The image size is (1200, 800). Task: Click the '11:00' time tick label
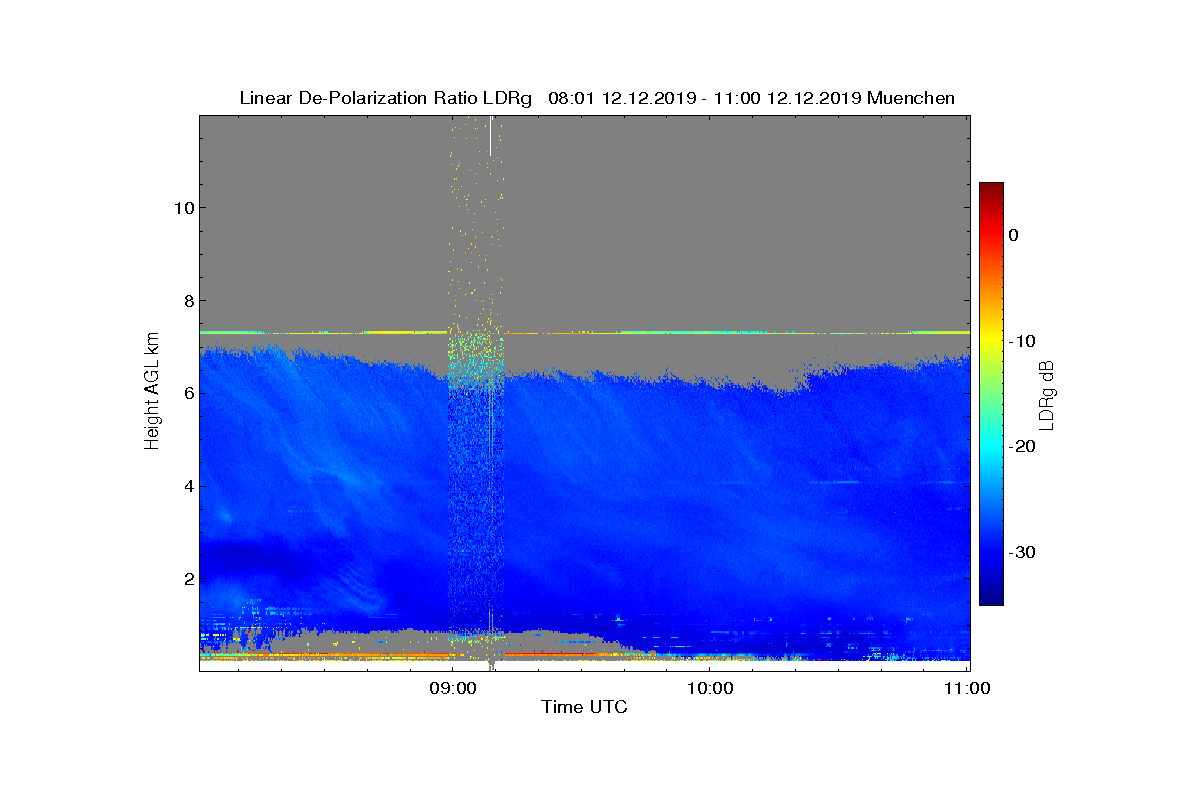point(967,688)
